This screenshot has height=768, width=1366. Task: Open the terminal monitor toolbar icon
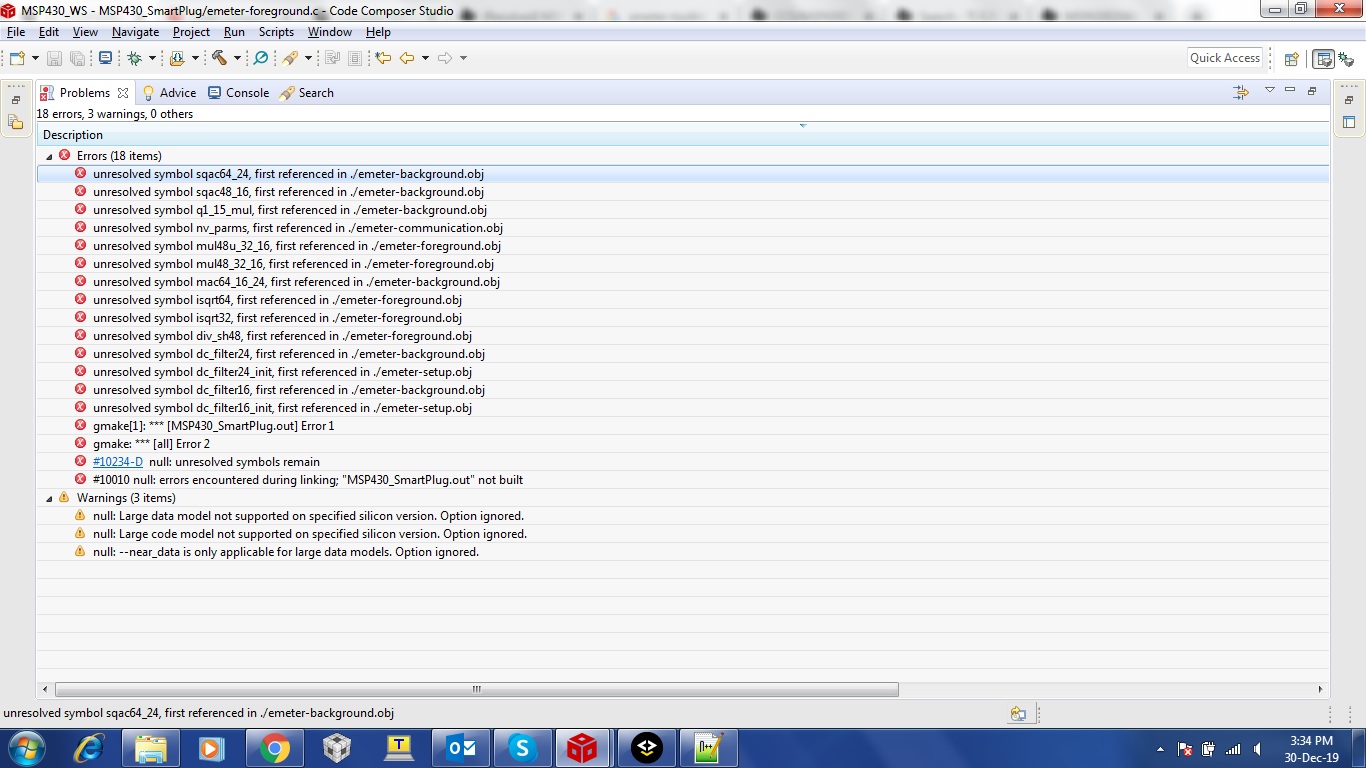pyautogui.click(x=105, y=58)
